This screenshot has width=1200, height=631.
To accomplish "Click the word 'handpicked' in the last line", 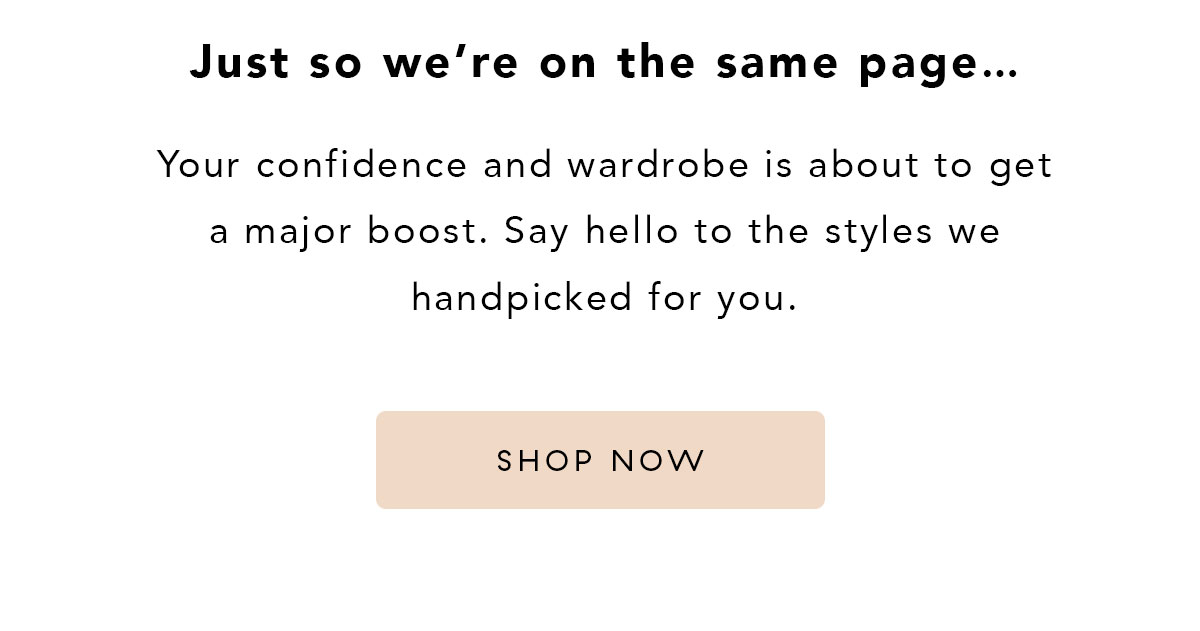I will pos(521,298).
